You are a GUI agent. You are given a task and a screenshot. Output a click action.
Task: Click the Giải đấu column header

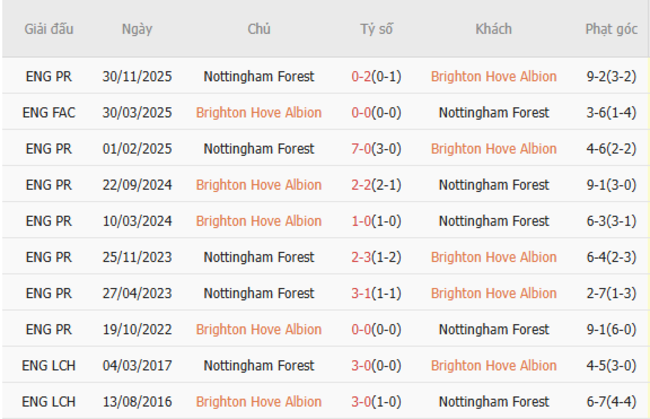pyautogui.click(x=49, y=29)
